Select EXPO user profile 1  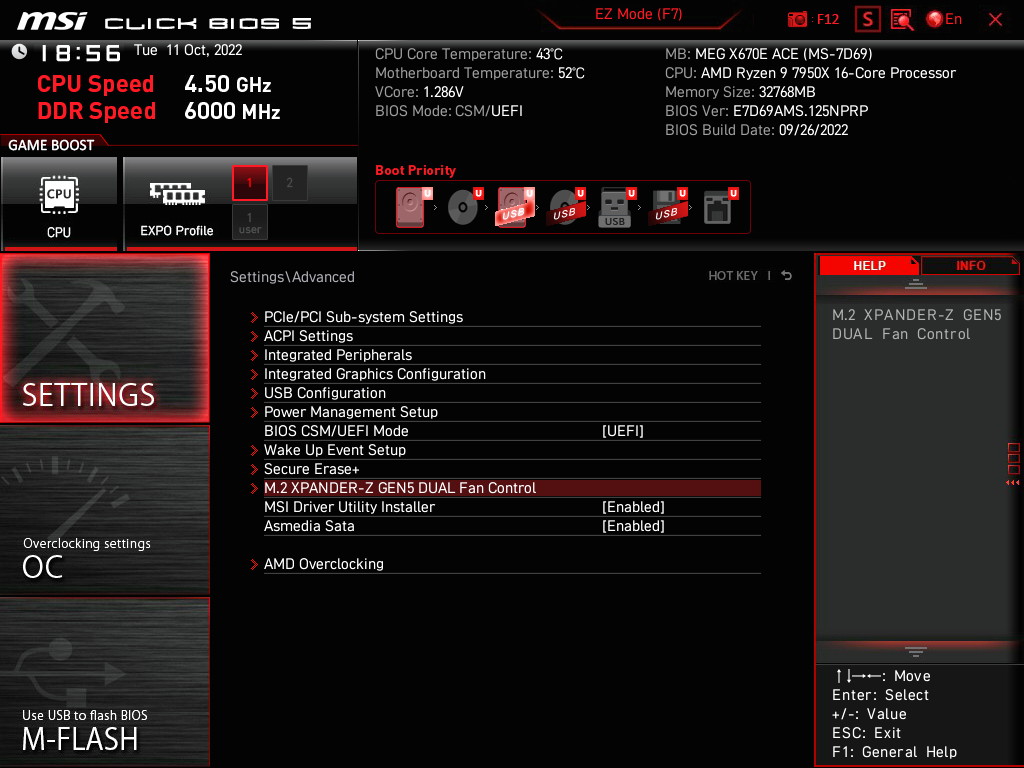249,222
